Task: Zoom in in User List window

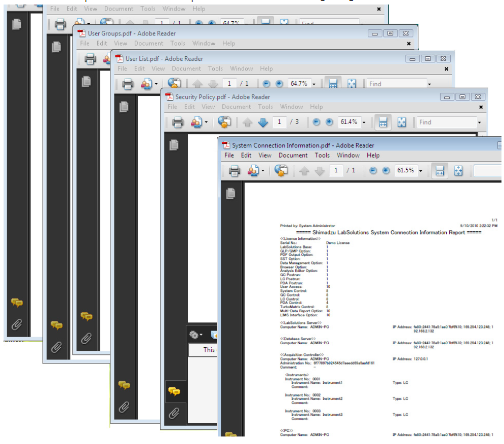Action: coord(279,84)
